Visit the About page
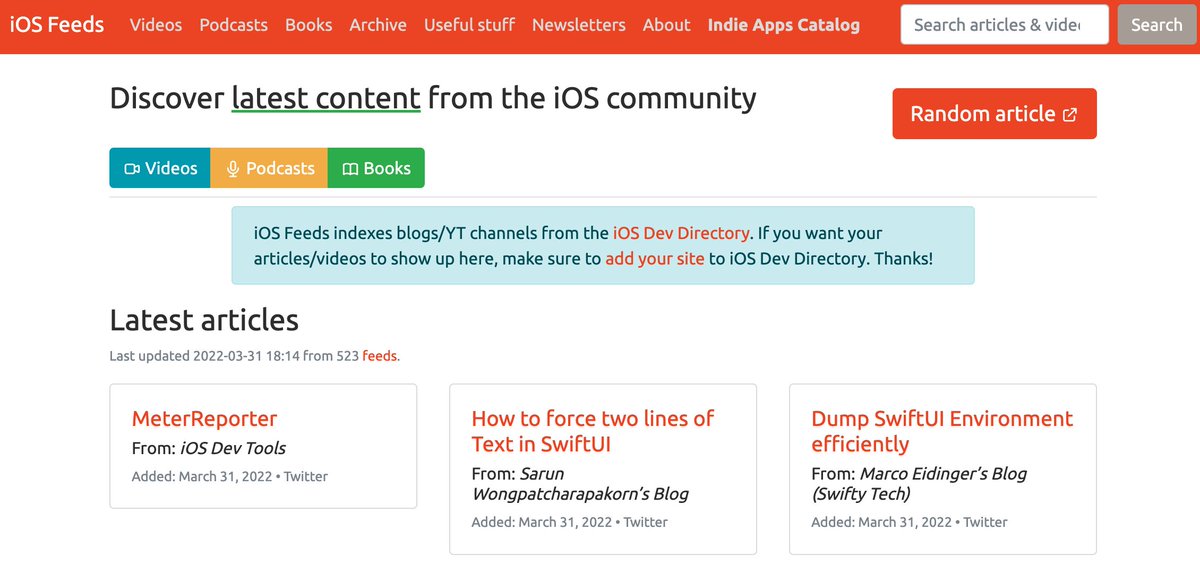Viewport: 1200px width, 563px height. click(666, 24)
